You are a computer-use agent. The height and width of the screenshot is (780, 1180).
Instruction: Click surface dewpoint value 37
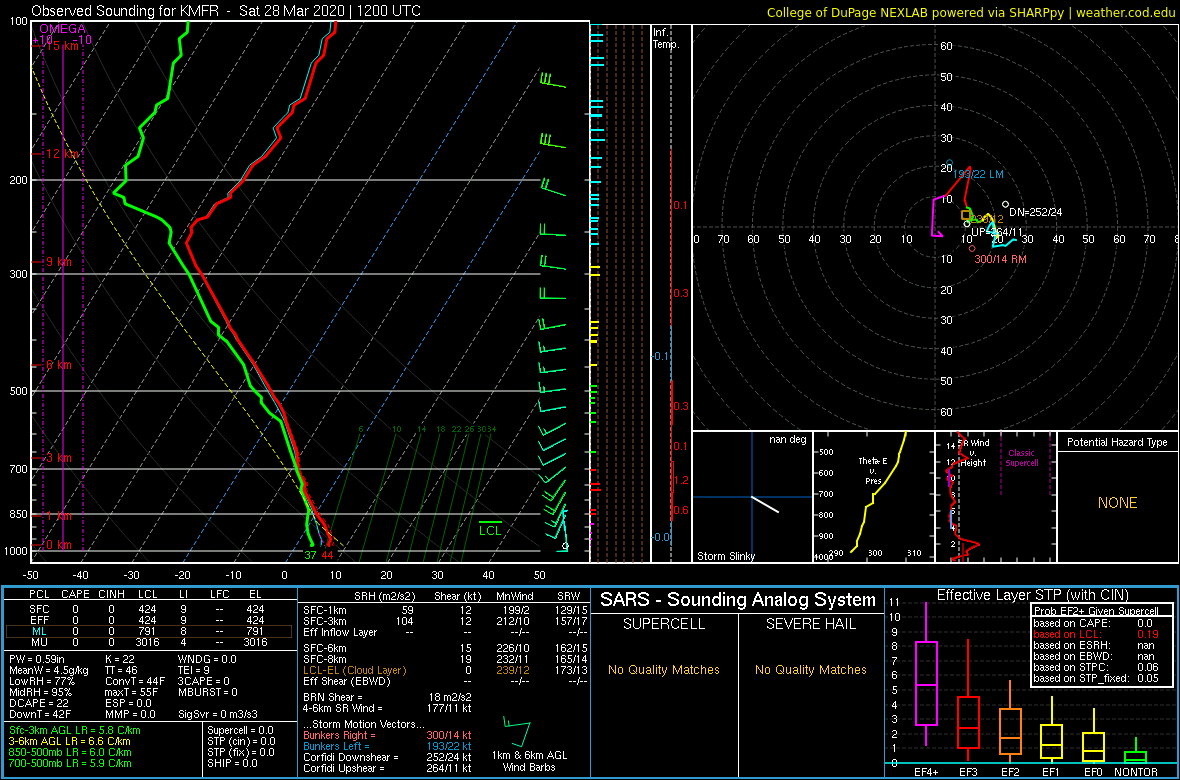point(310,556)
